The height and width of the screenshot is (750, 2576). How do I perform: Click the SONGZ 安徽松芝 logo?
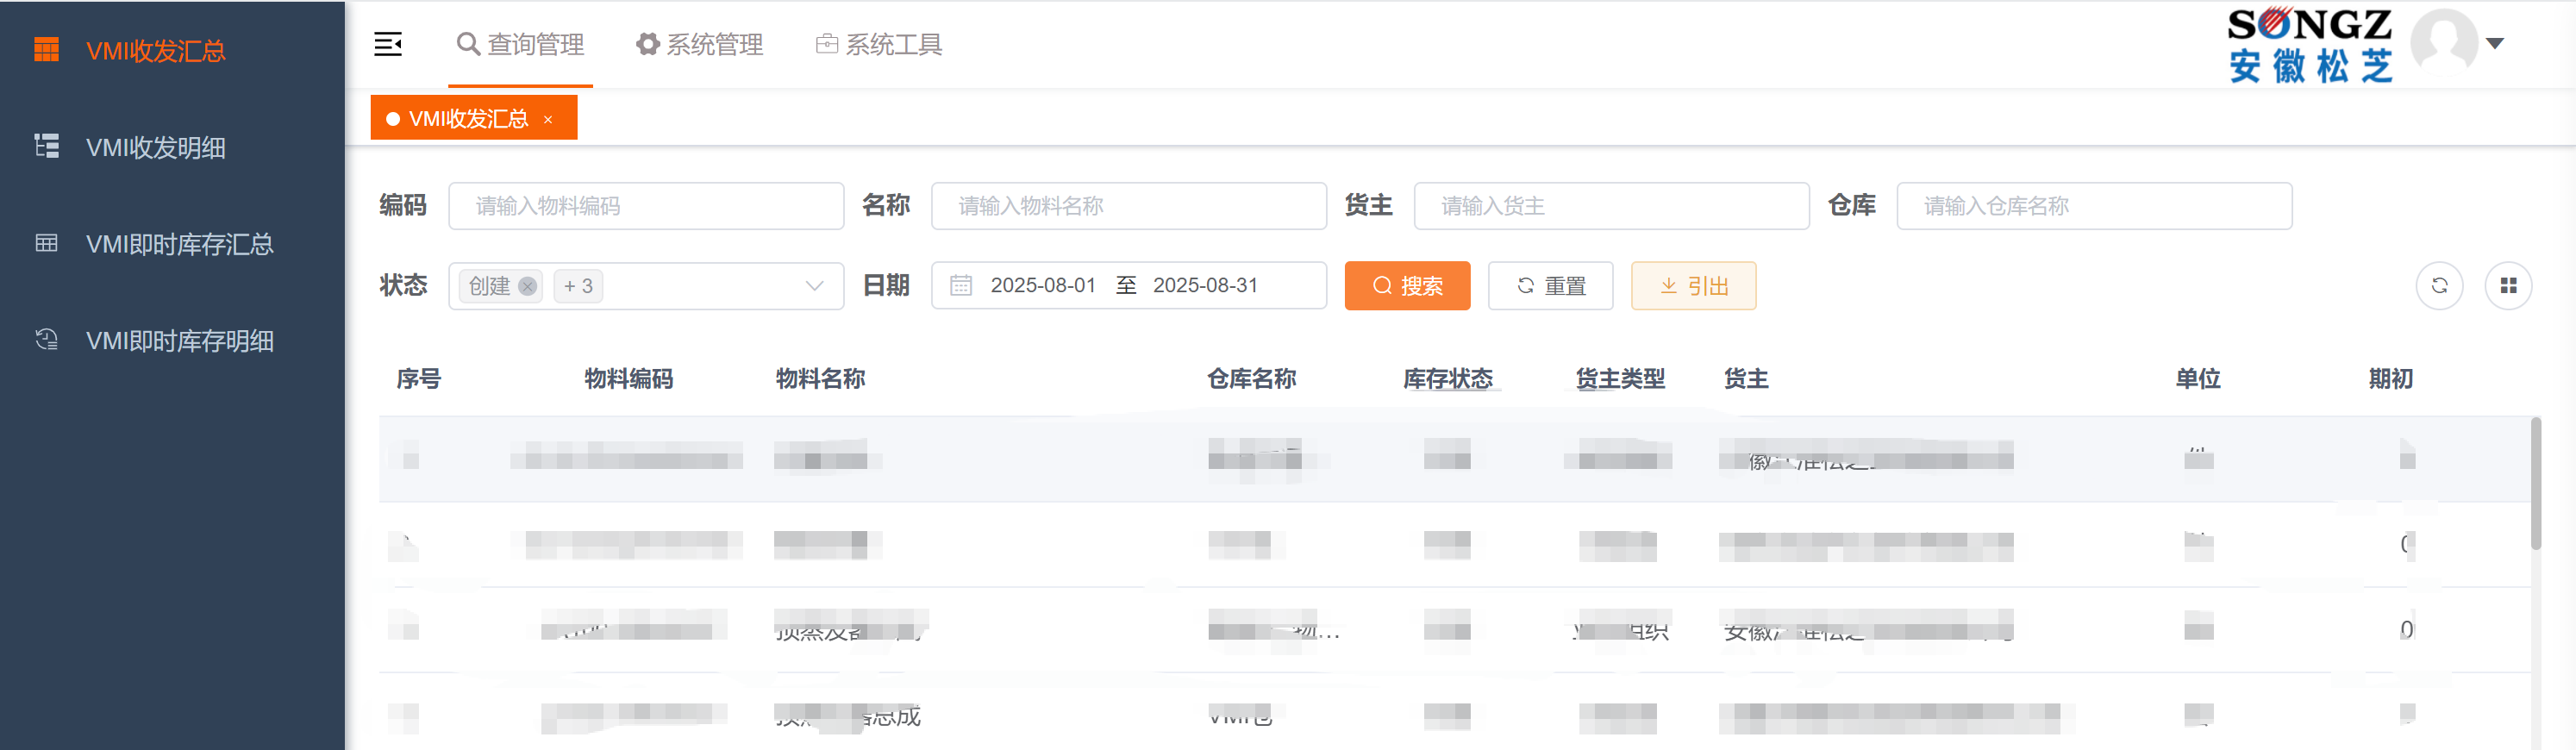pyautogui.click(x=2309, y=45)
